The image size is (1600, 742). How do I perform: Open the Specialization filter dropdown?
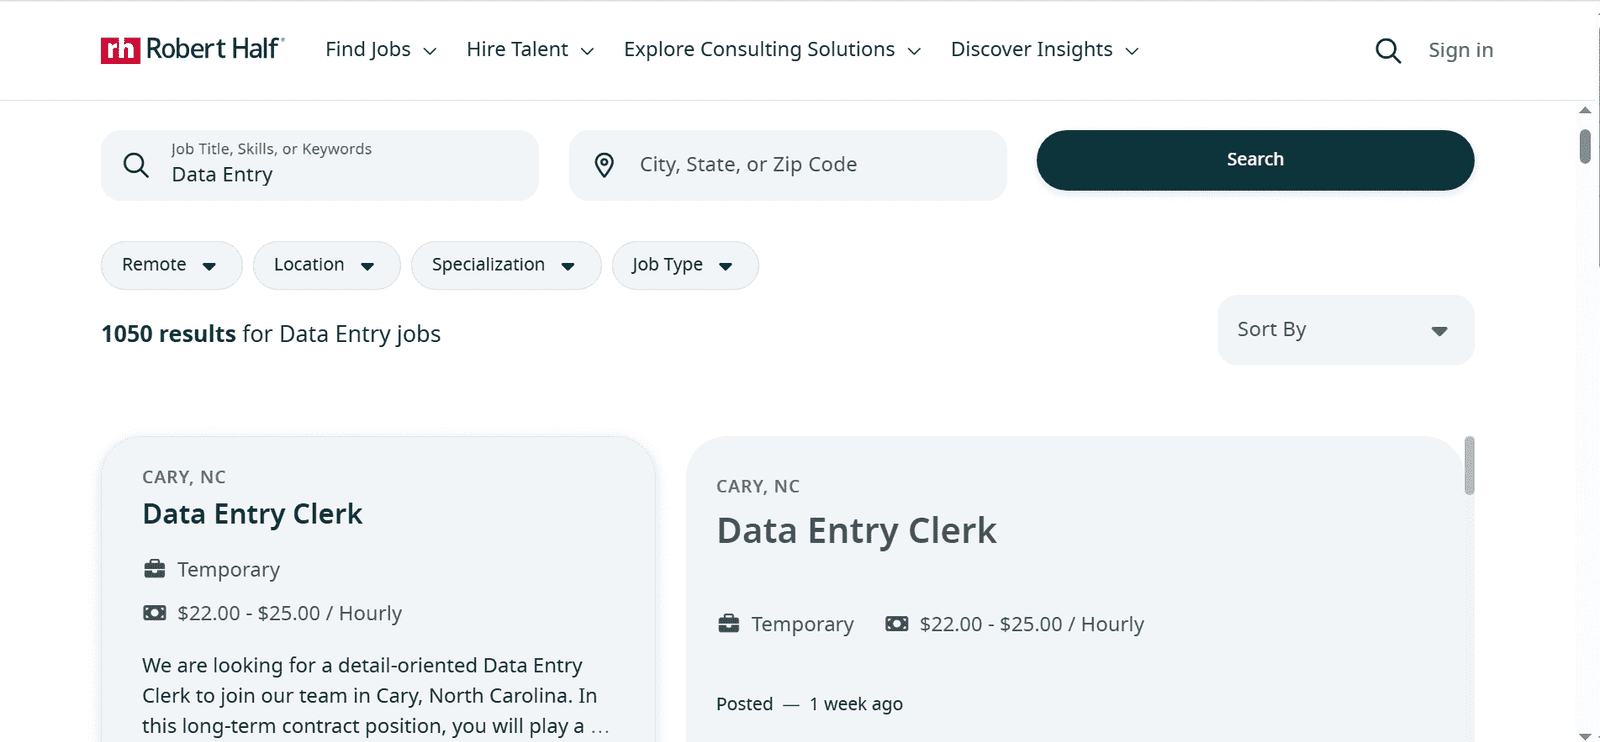coord(506,265)
